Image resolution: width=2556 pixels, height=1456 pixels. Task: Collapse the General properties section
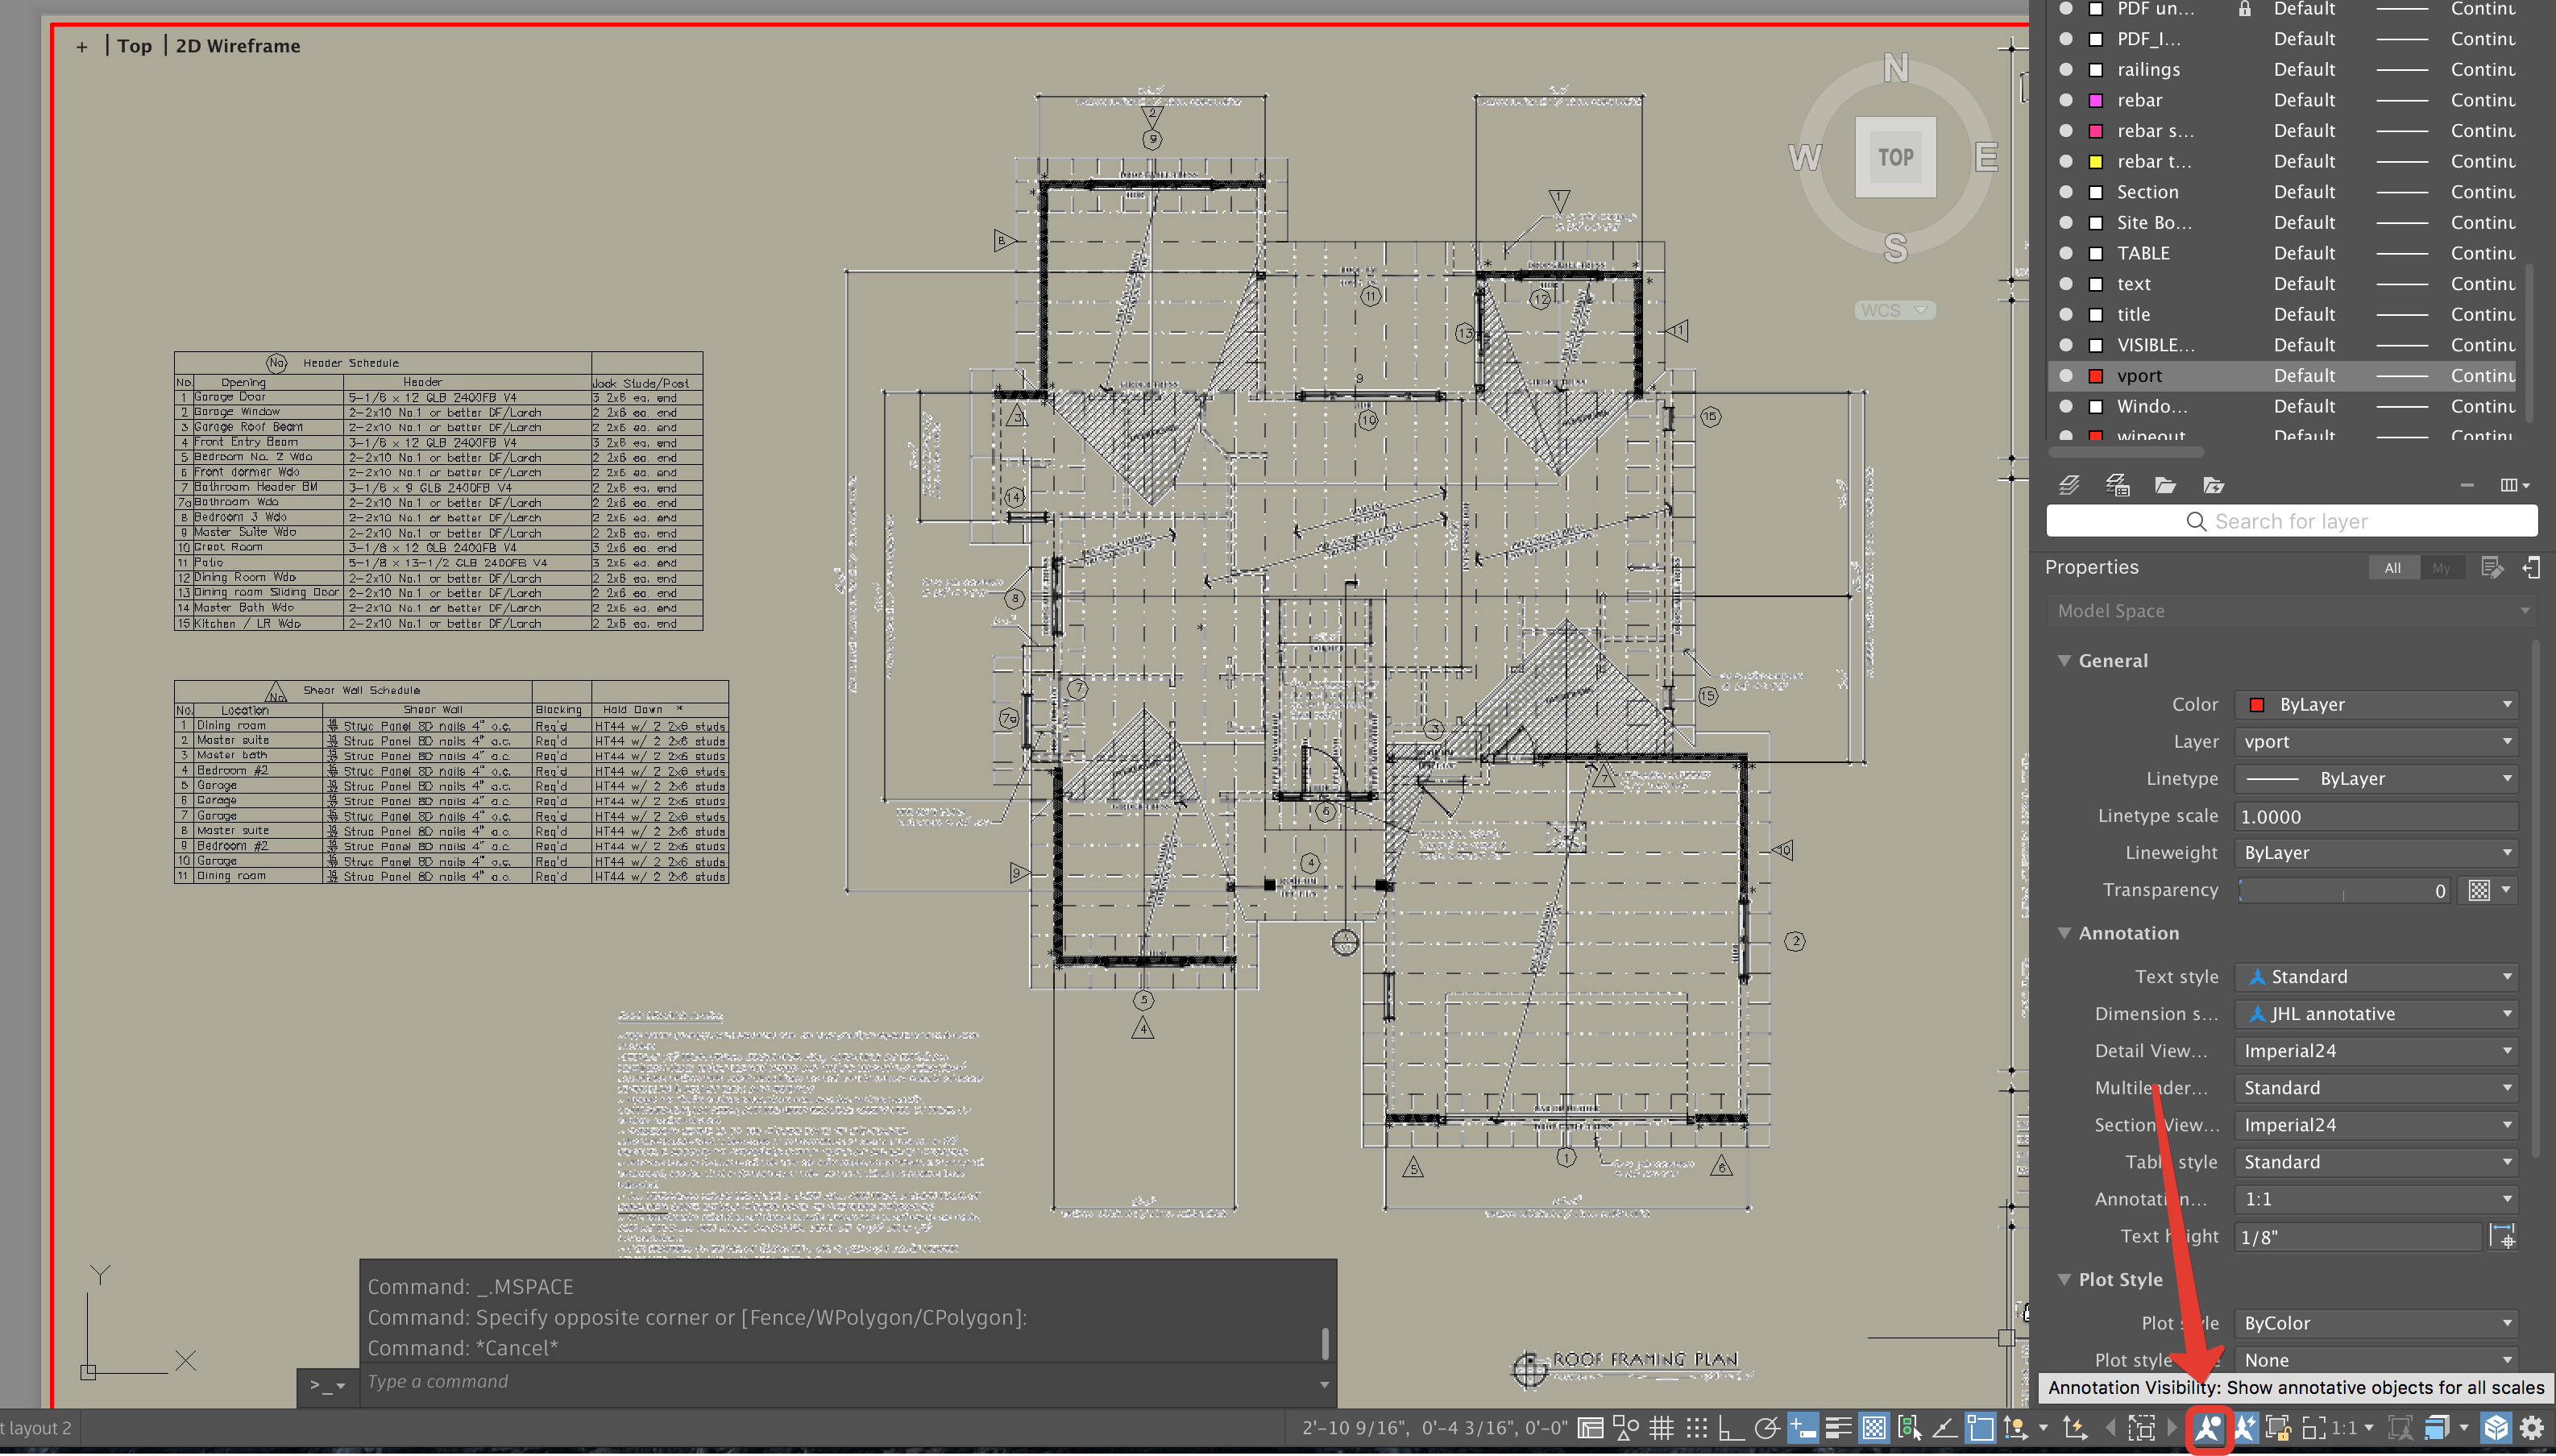(2064, 661)
